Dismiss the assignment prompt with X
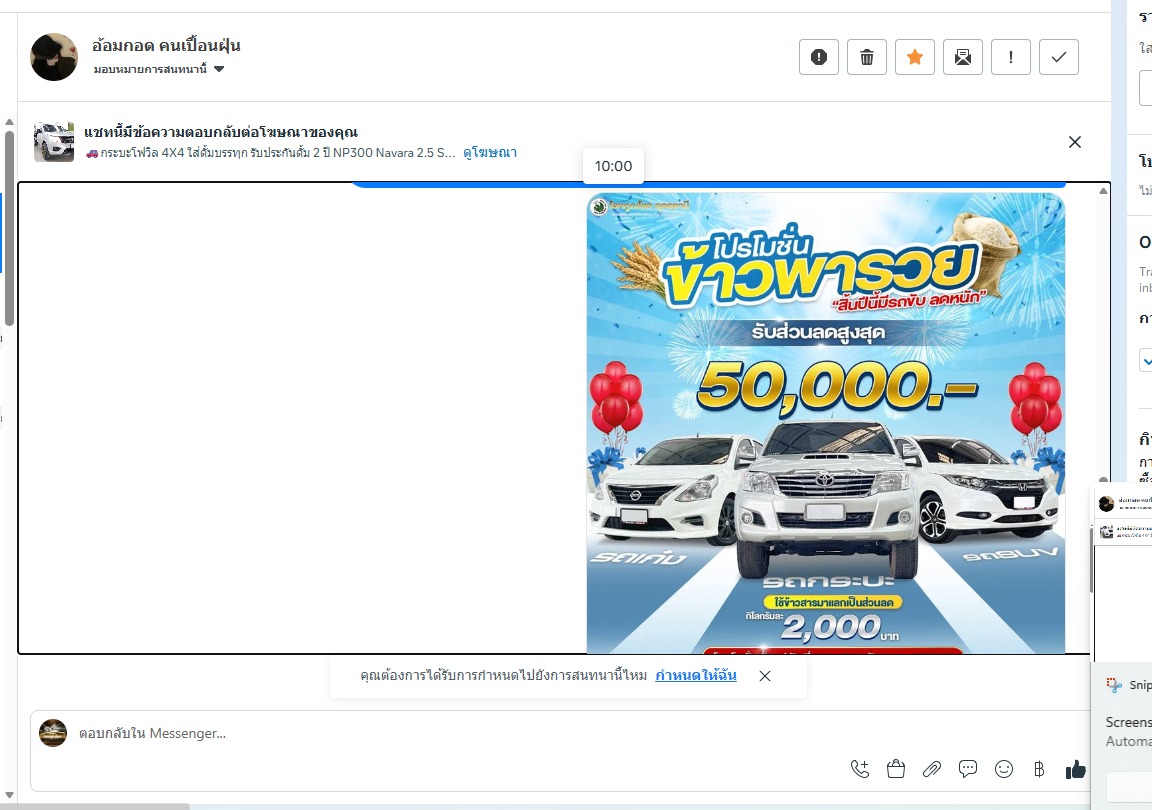The height and width of the screenshot is (810, 1152). pyautogui.click(x=765, y=675)
